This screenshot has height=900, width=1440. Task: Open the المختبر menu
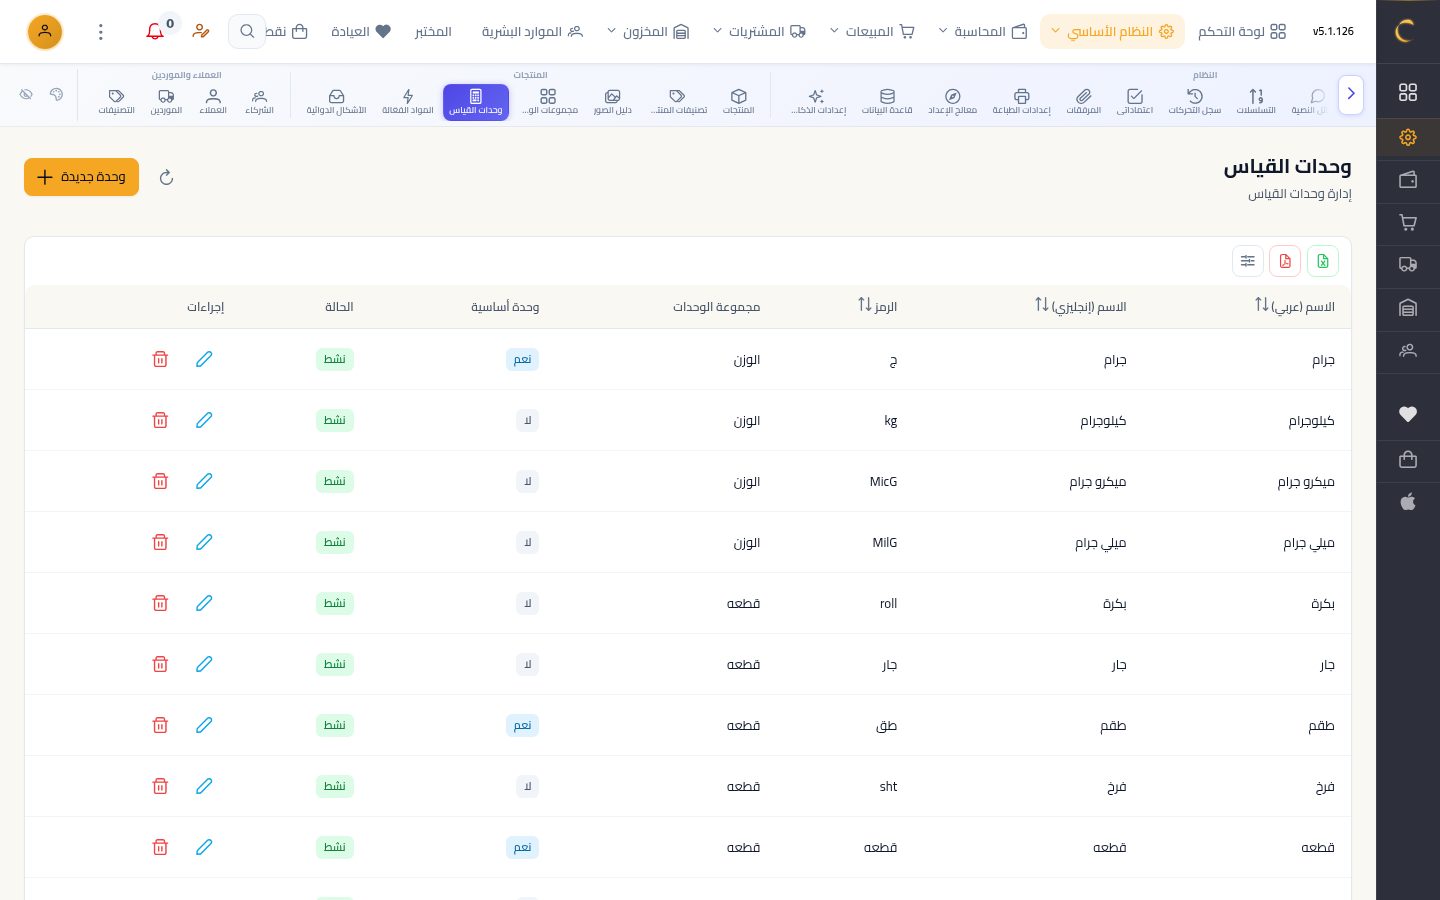pyautogui.click(x=433, y=32)
